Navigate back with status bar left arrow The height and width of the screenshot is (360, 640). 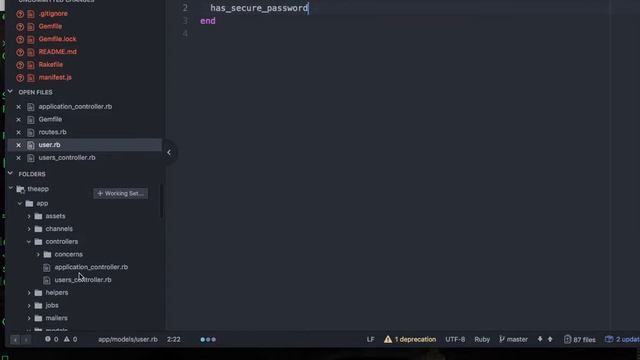(15, 340)
